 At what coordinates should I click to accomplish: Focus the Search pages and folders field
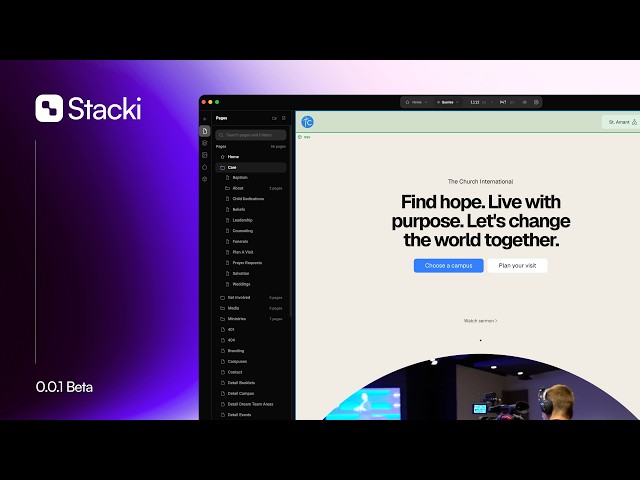point(251,135)
